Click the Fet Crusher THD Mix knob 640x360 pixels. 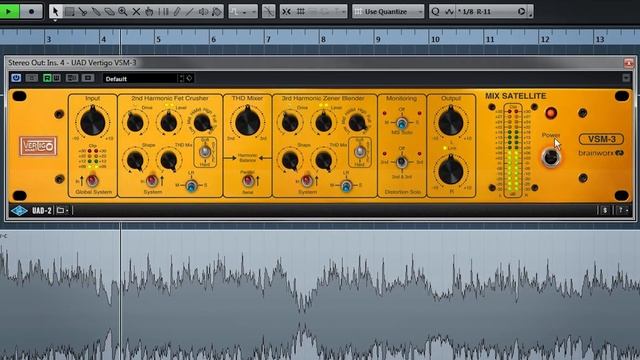pos(169,160)
